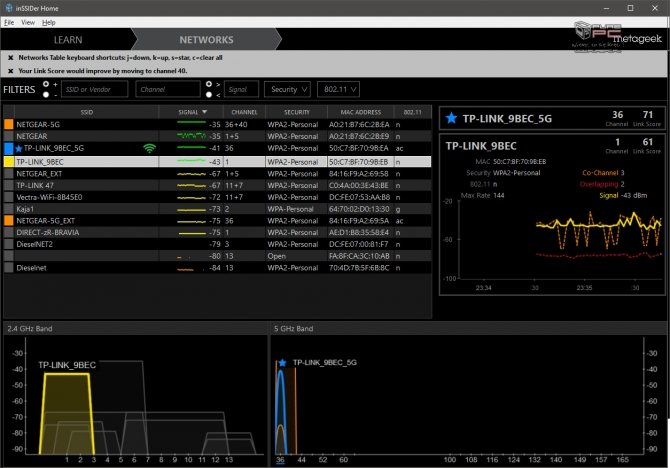Select the NETGEAR-5G network row
Image resolution: width=670 pixels, height=468 pixels.
tap(217, 124)
